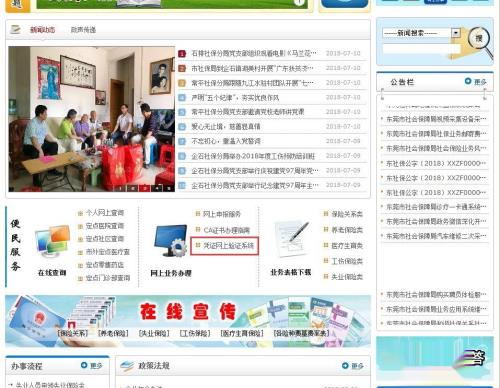The image size is (500, 388).
Task: Click the 网上业务办理 computer gear icon
Action: click(171, 241)
